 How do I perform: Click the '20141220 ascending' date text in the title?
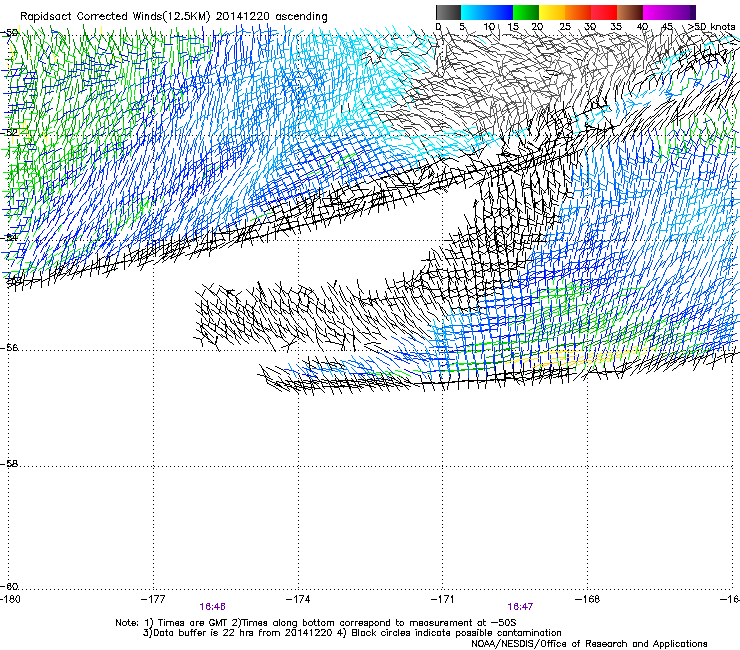click(x=271, y=17)
